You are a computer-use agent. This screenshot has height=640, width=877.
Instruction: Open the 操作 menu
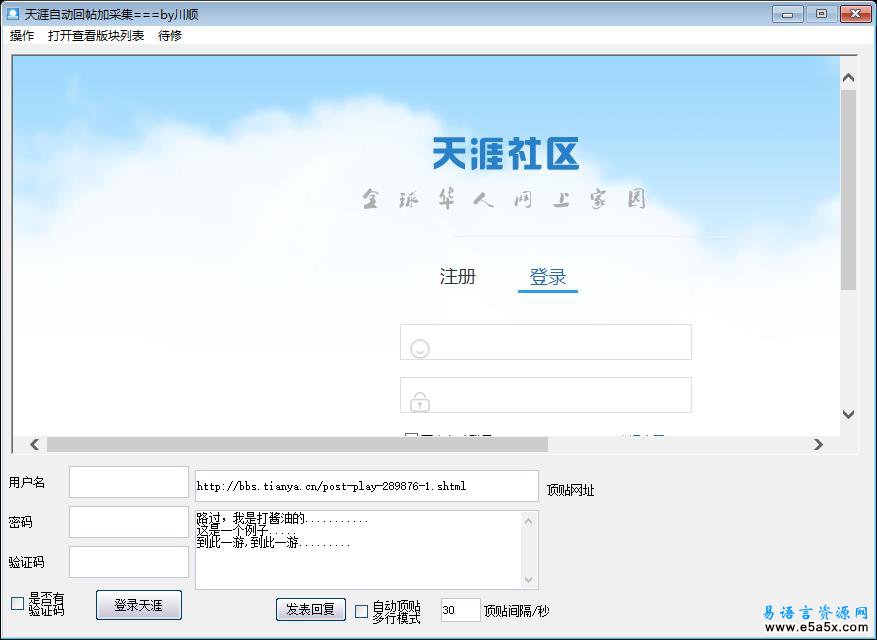tap(21, 35)
